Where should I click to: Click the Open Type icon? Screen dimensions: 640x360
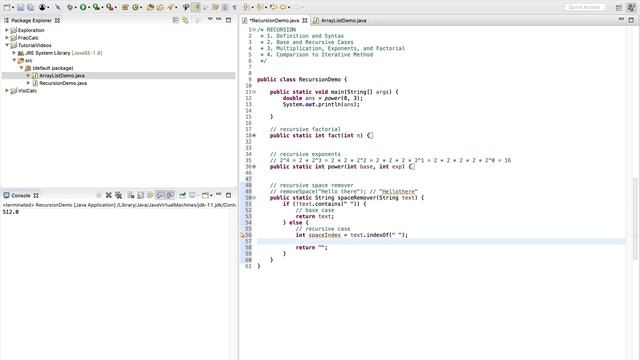150,7
